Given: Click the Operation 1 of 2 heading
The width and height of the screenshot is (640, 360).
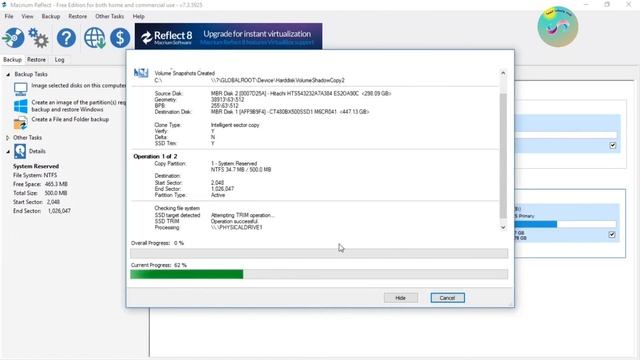Looking at the screenshot, I should 155,156.
